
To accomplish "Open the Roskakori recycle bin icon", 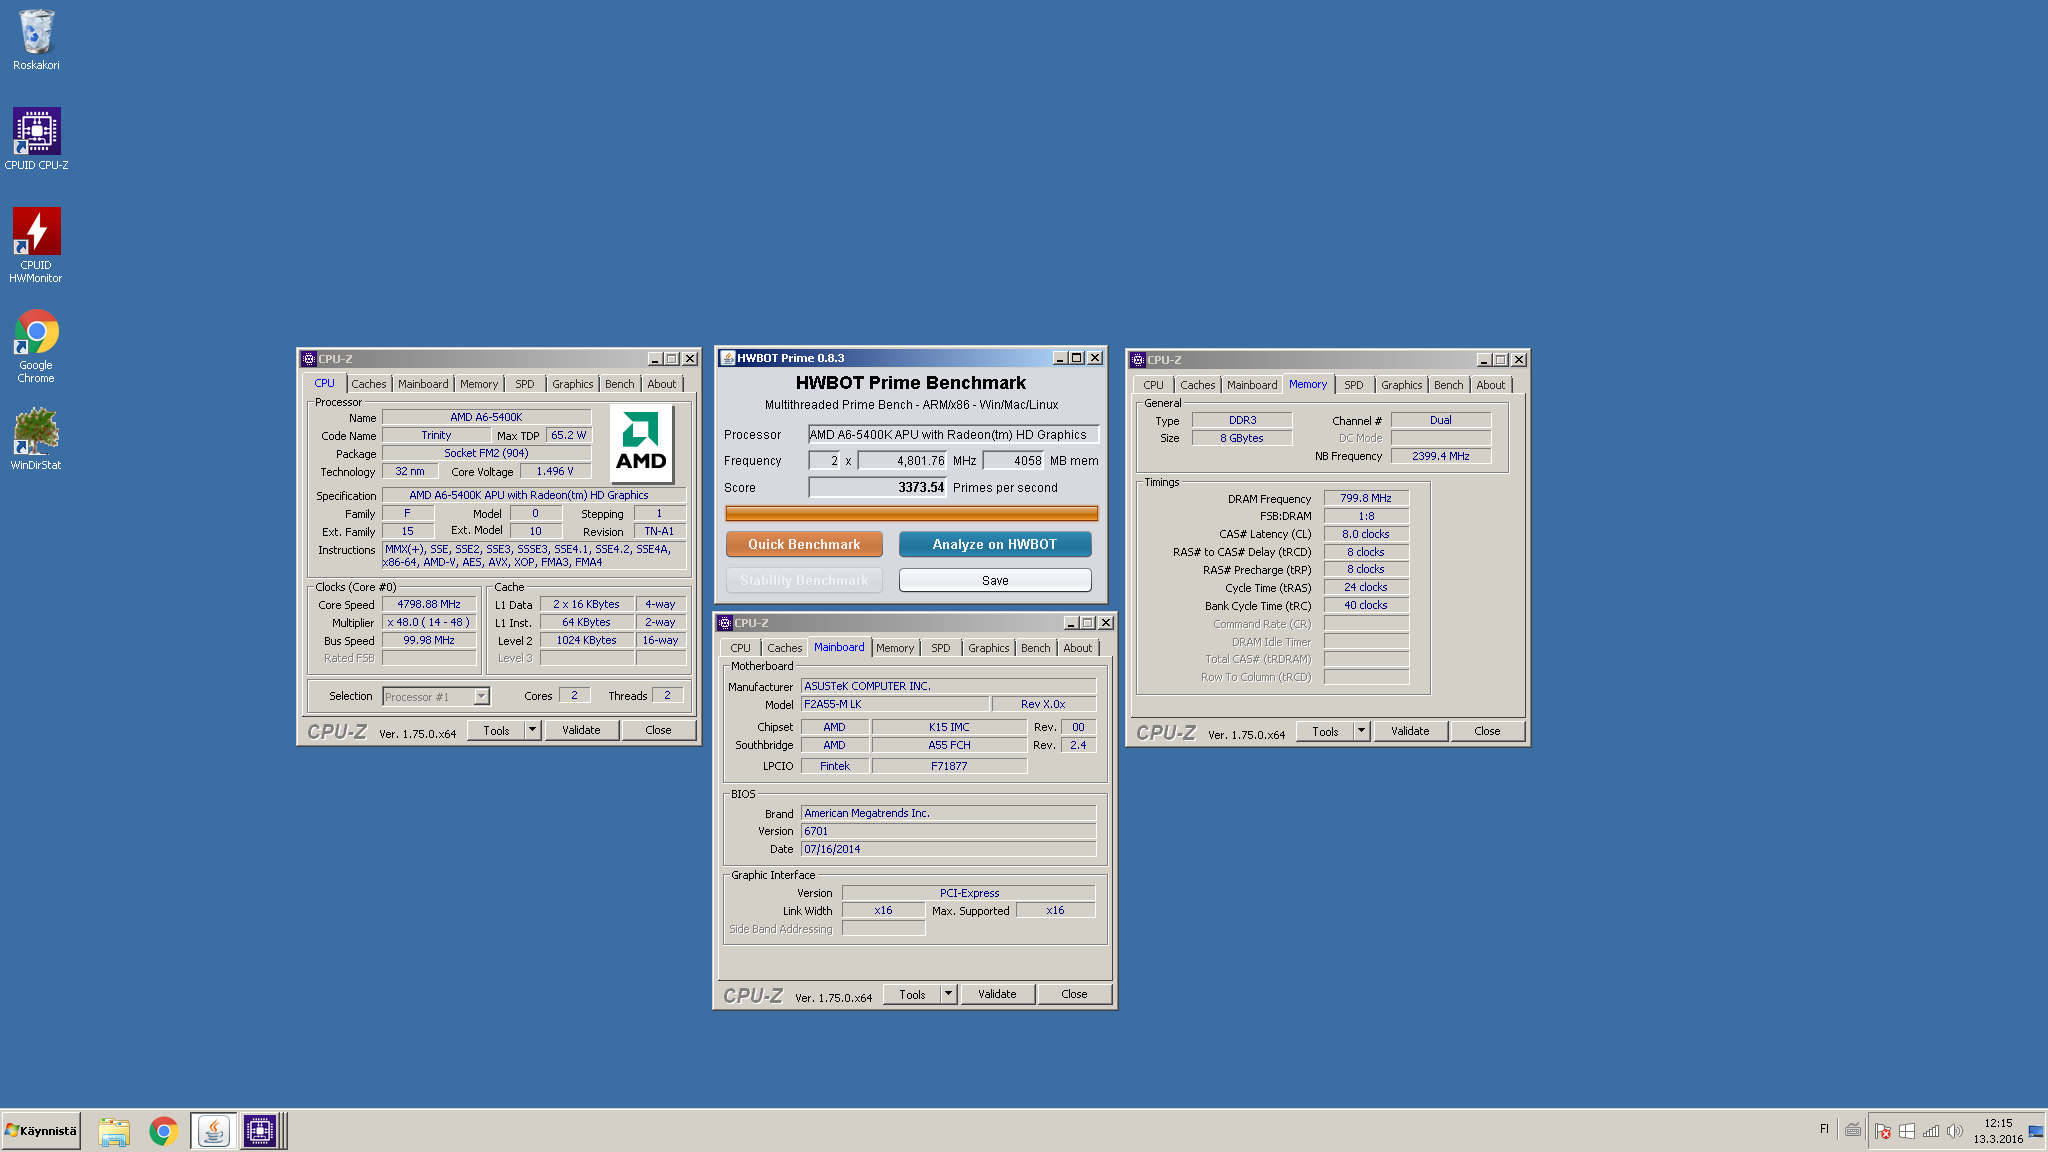I will (x=36, y=40).
